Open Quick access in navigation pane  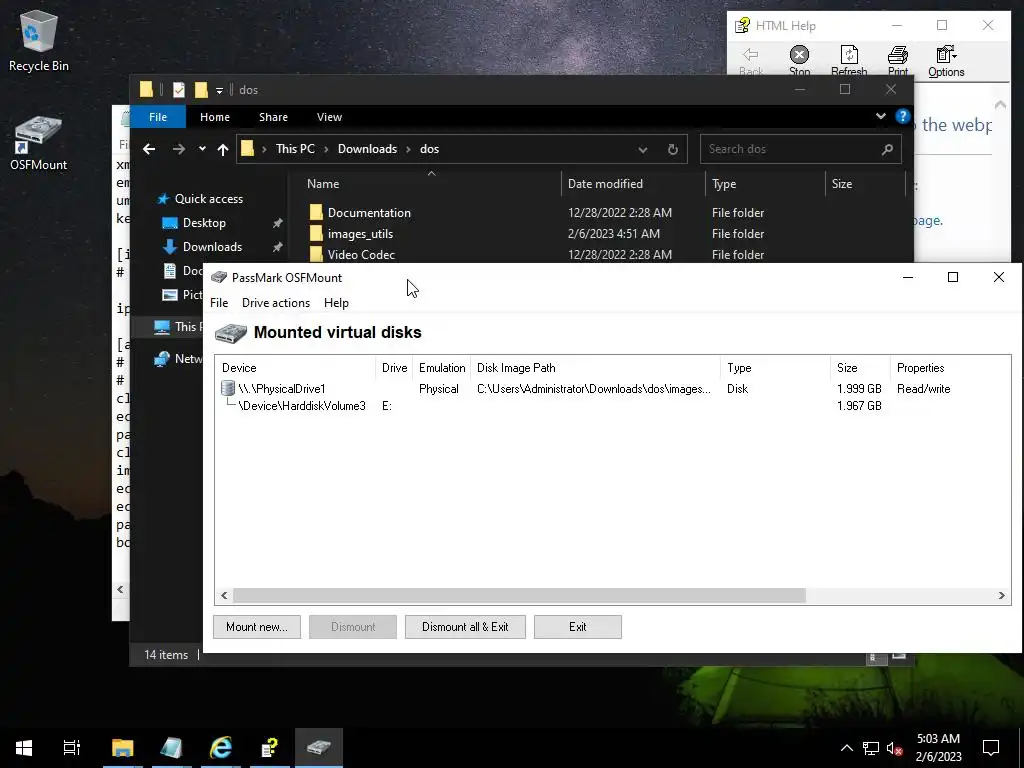click(x=208, y=199)
